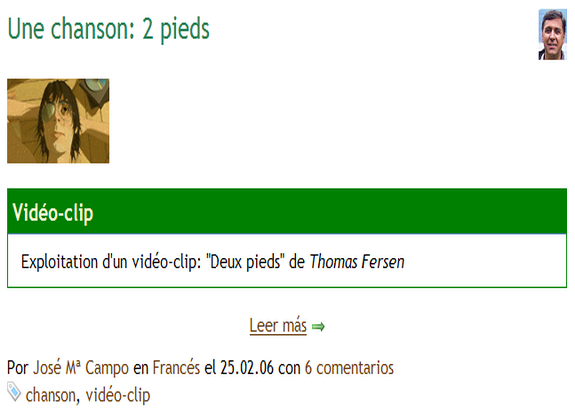This screenshot has height=420, width=575.
Task: Click the word 'Por' before the author name
Action: [x=18, y=368]
